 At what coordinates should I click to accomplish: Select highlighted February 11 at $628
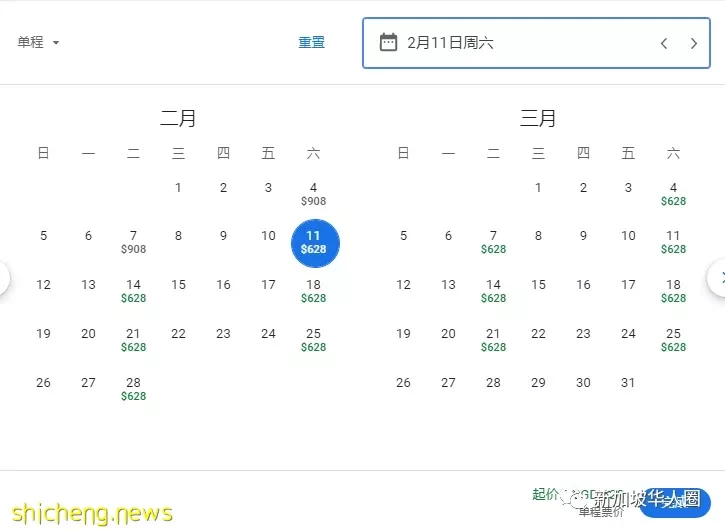[315, 243]
